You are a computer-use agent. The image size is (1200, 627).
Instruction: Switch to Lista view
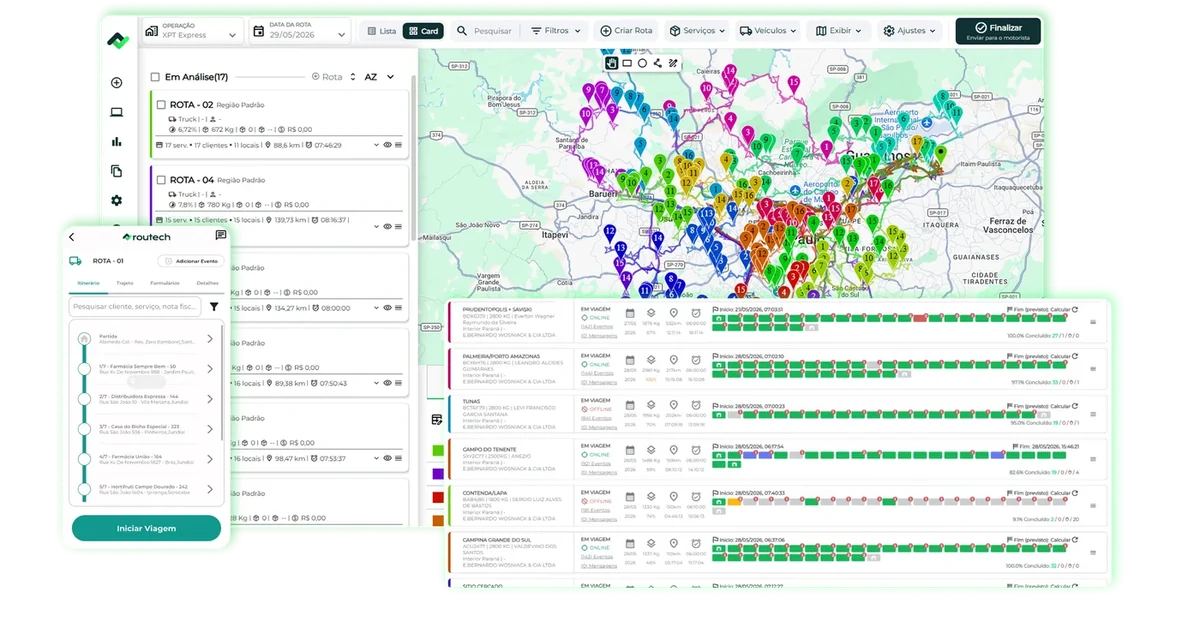coord(381,31)
